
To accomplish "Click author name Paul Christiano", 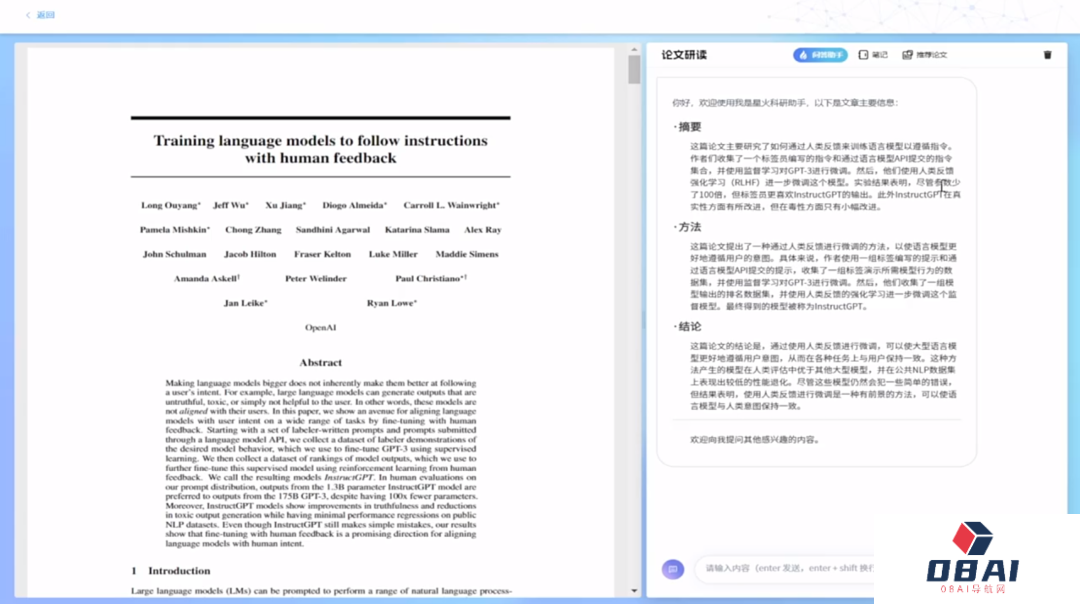I will point(431,279).
